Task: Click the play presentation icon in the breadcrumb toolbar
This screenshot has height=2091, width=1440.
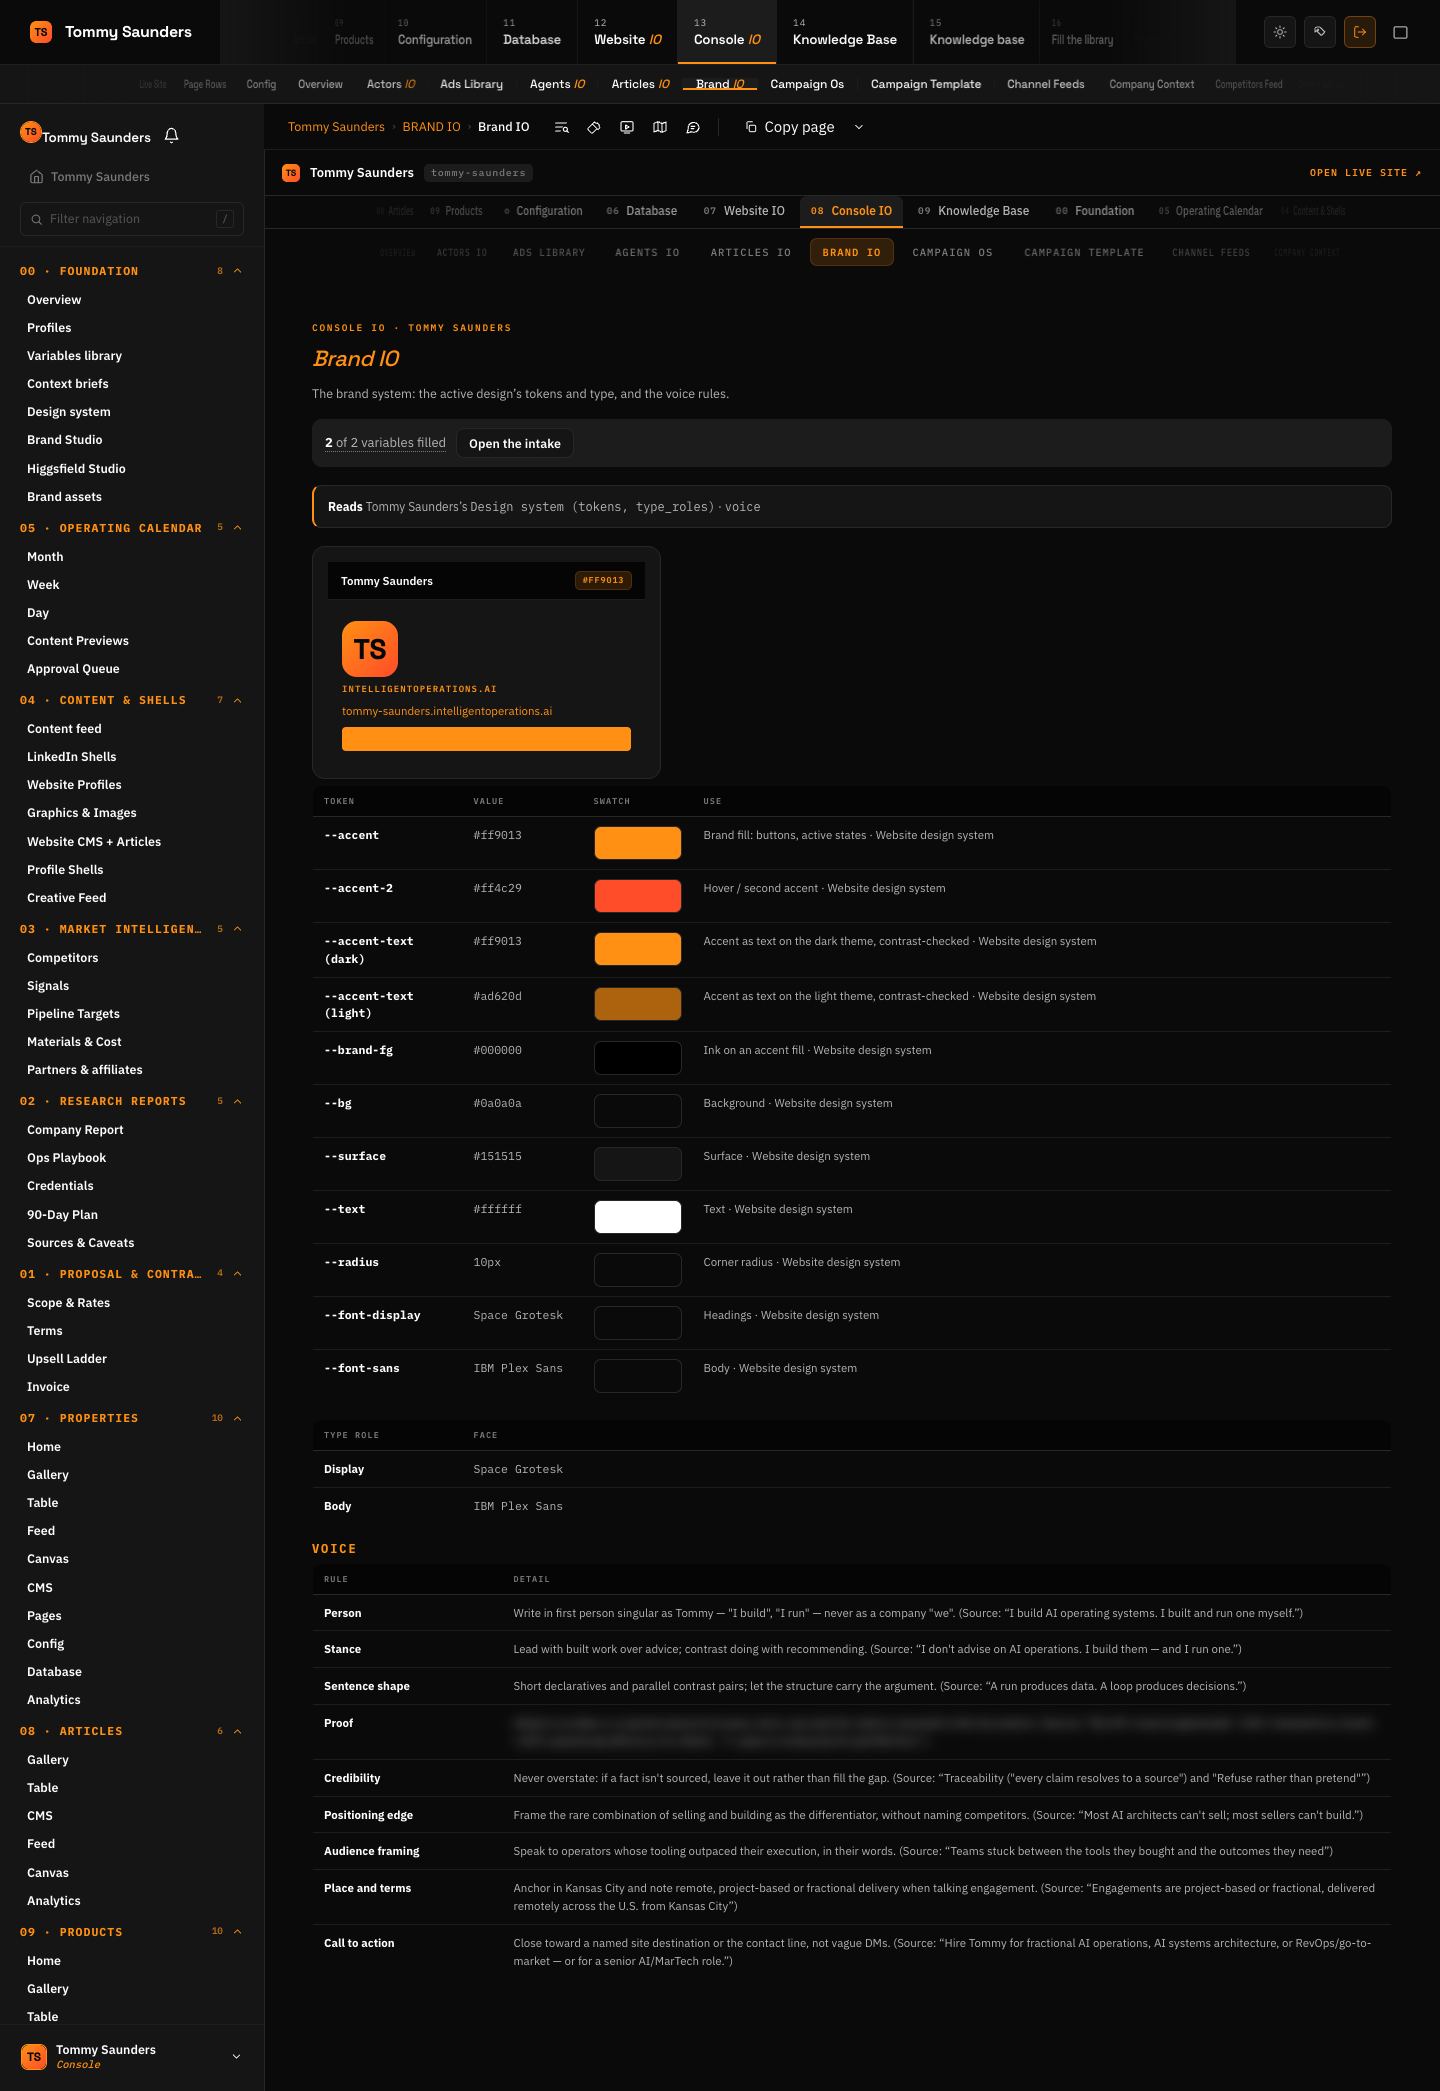Action: tap(627, 127)
